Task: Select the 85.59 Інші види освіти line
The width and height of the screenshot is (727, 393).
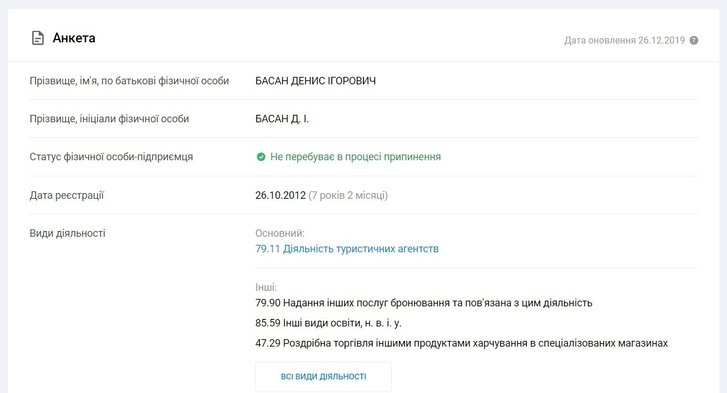Action: 328,323
